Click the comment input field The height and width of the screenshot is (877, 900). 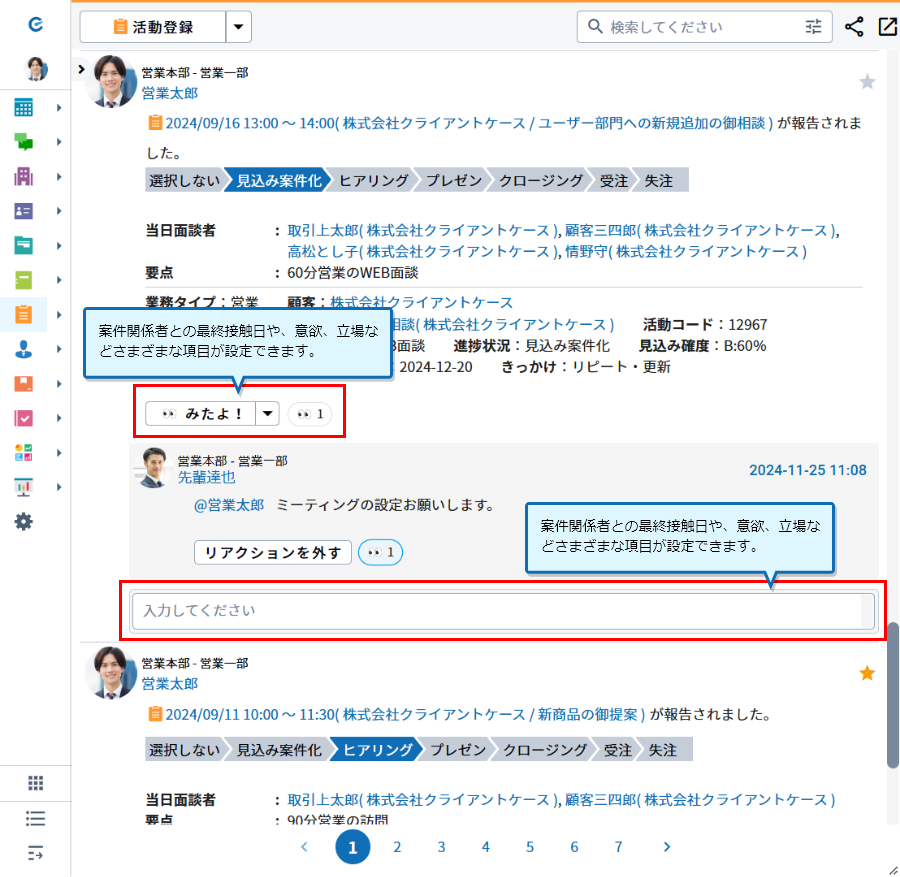496,610
